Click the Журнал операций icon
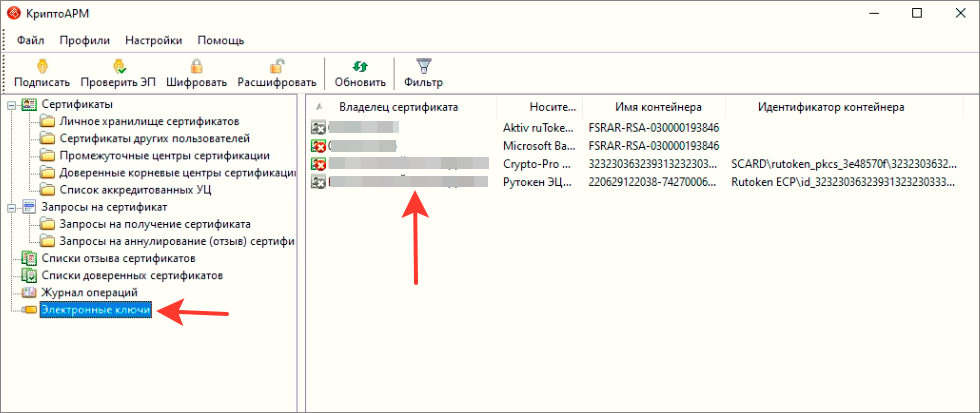 [29, 292]
